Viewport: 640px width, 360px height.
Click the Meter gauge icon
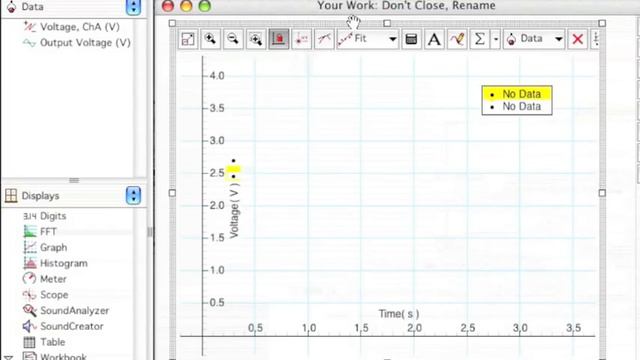[x=29, y=279]
